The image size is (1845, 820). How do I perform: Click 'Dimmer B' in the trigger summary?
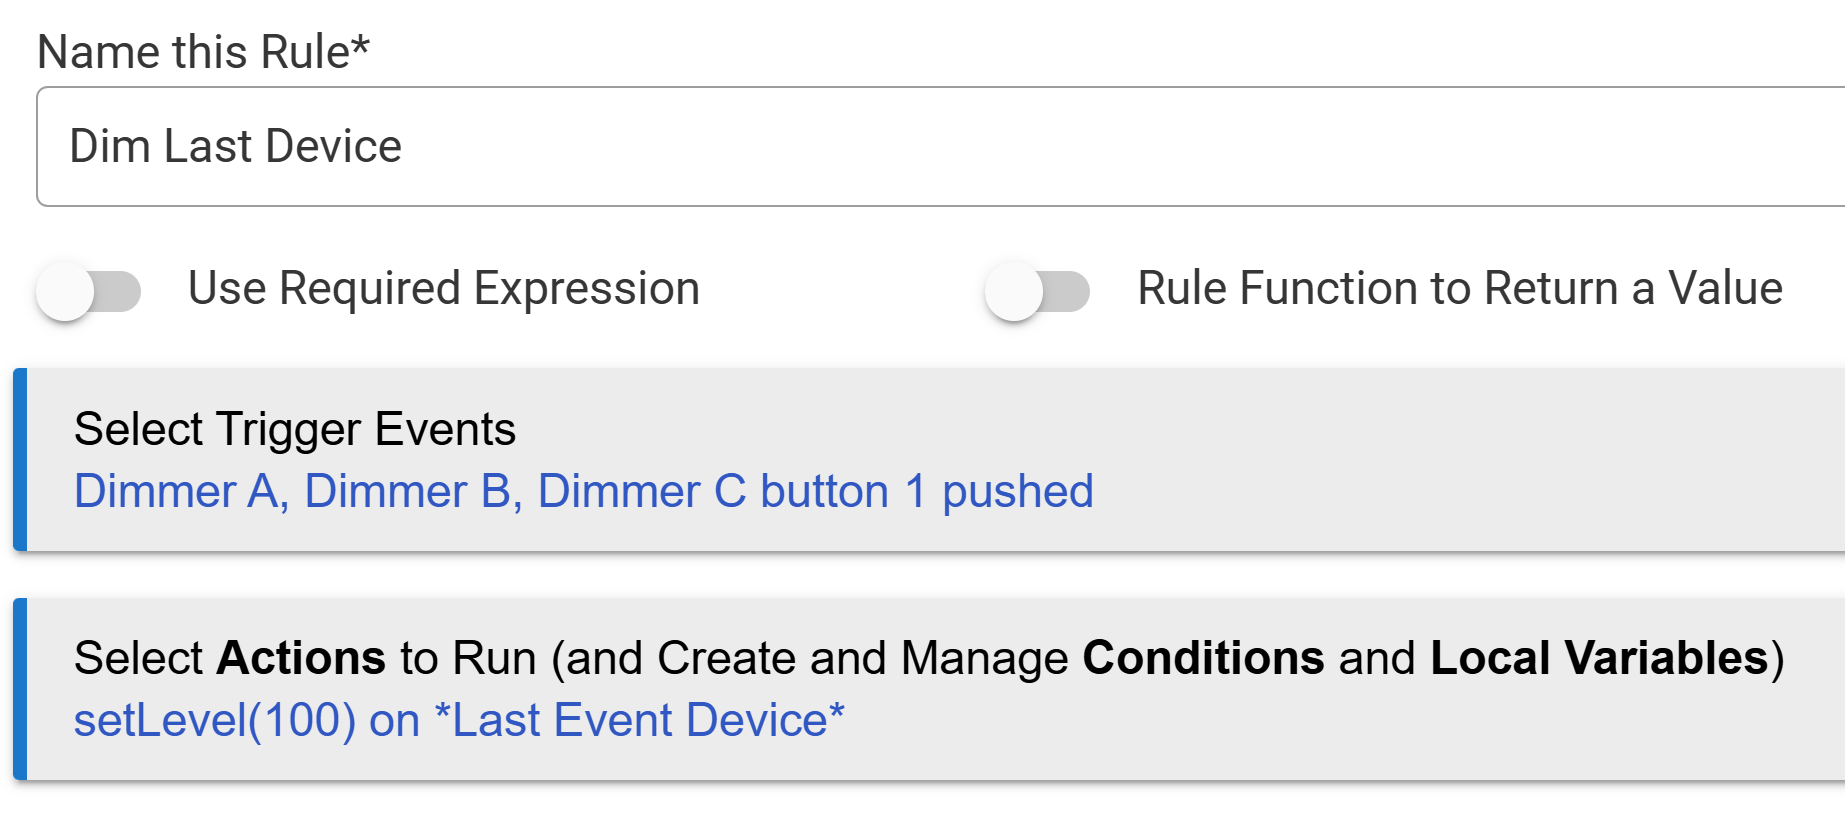tap(408, 492)
